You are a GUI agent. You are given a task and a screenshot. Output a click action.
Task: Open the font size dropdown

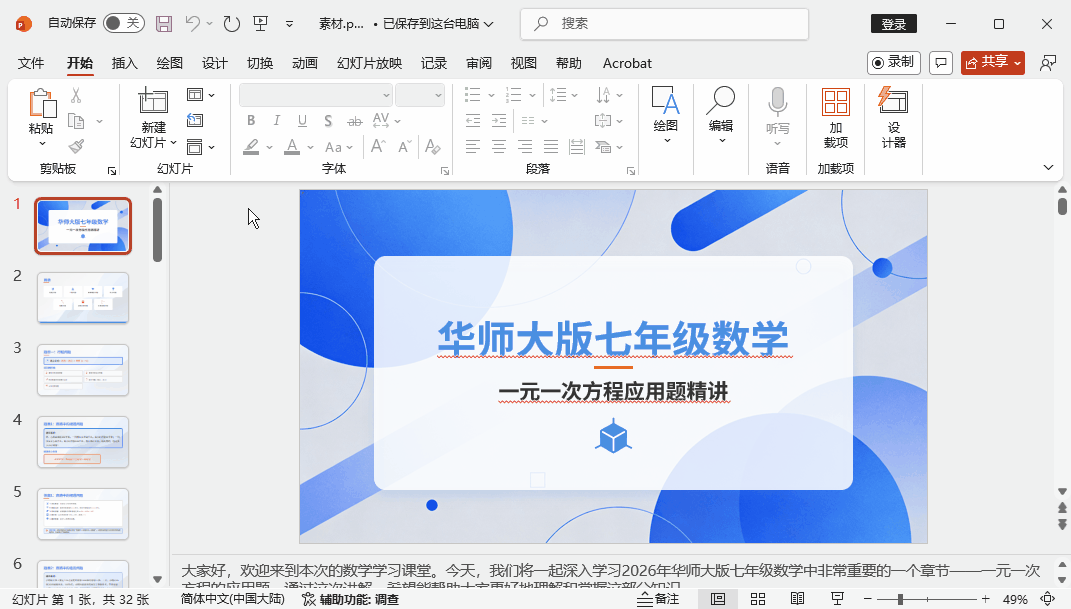tap(438, 96)
